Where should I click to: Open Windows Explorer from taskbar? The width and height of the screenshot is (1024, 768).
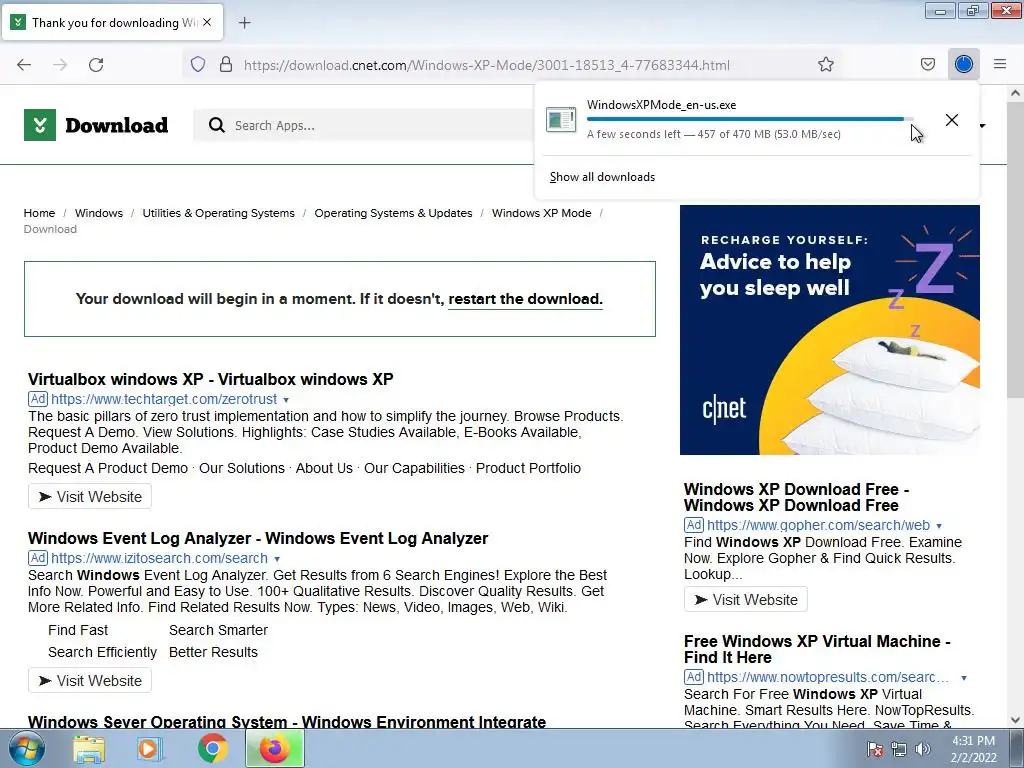[89, 749]
